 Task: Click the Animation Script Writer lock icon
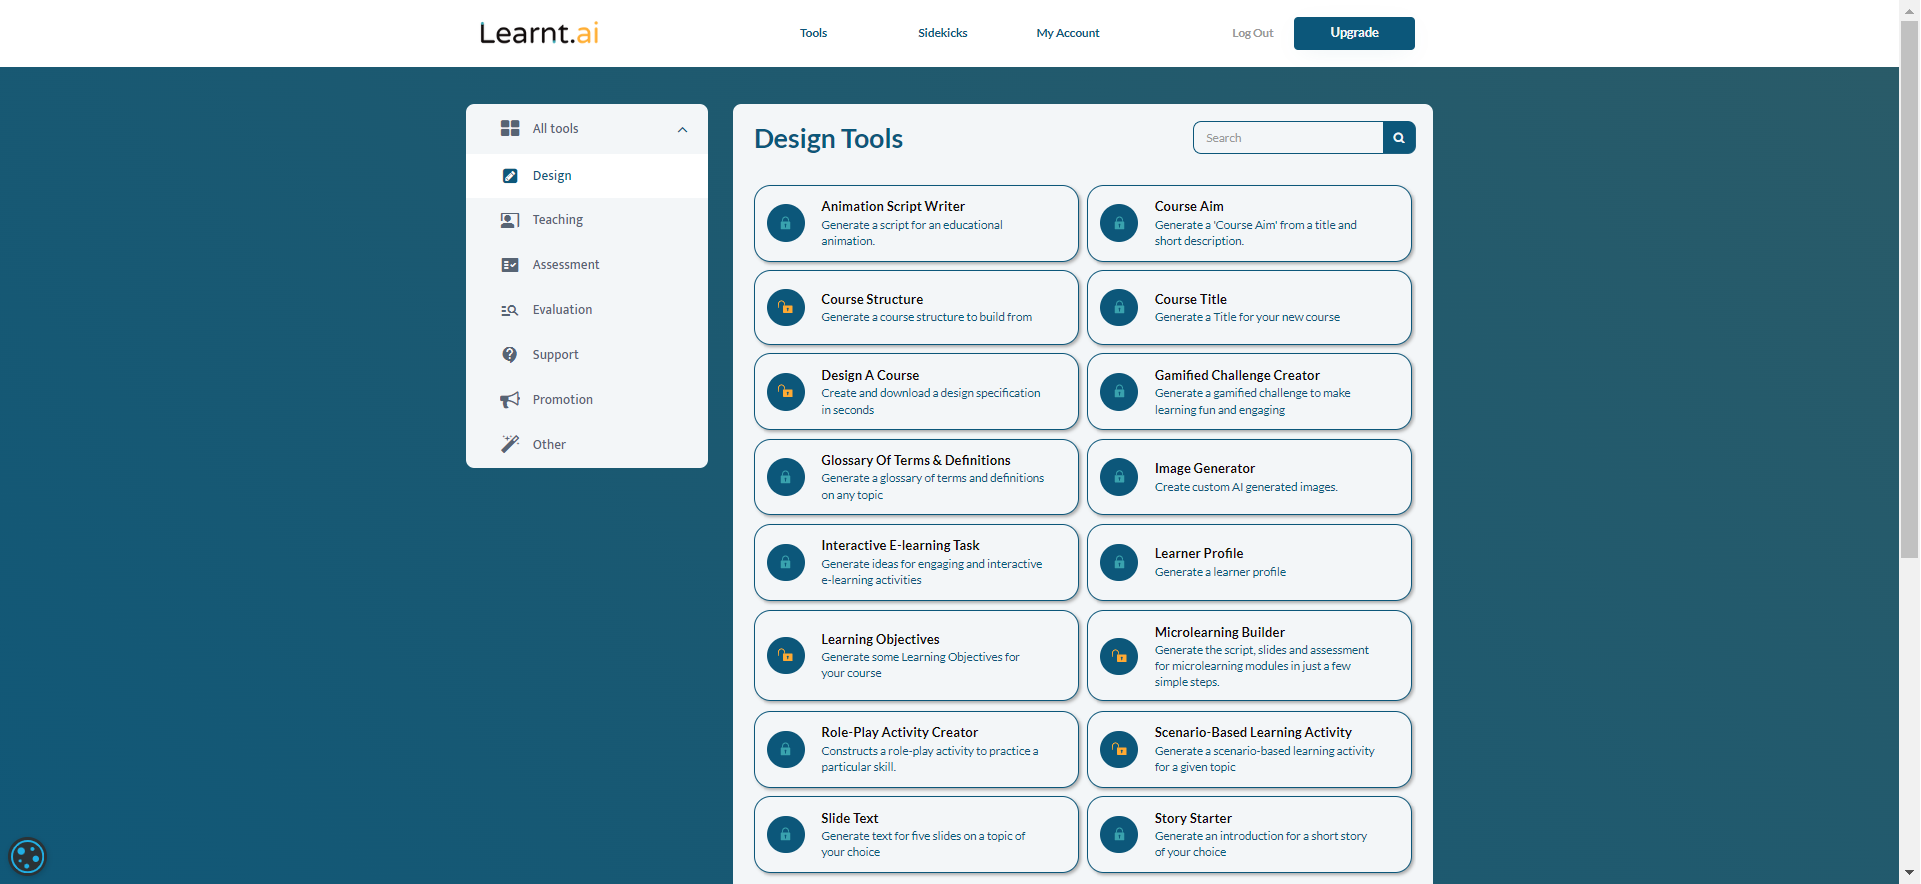[x=786, y=223]
